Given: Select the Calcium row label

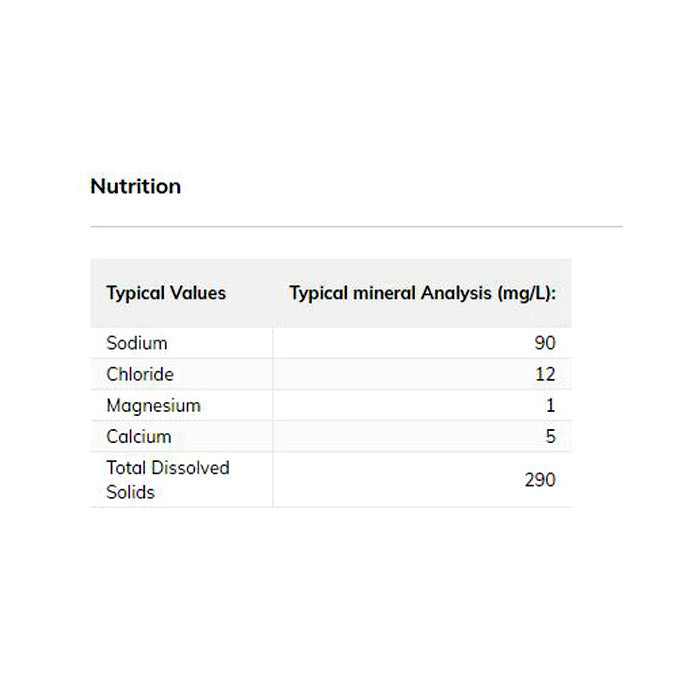Looking at the screenshot, I should point(139,436).
